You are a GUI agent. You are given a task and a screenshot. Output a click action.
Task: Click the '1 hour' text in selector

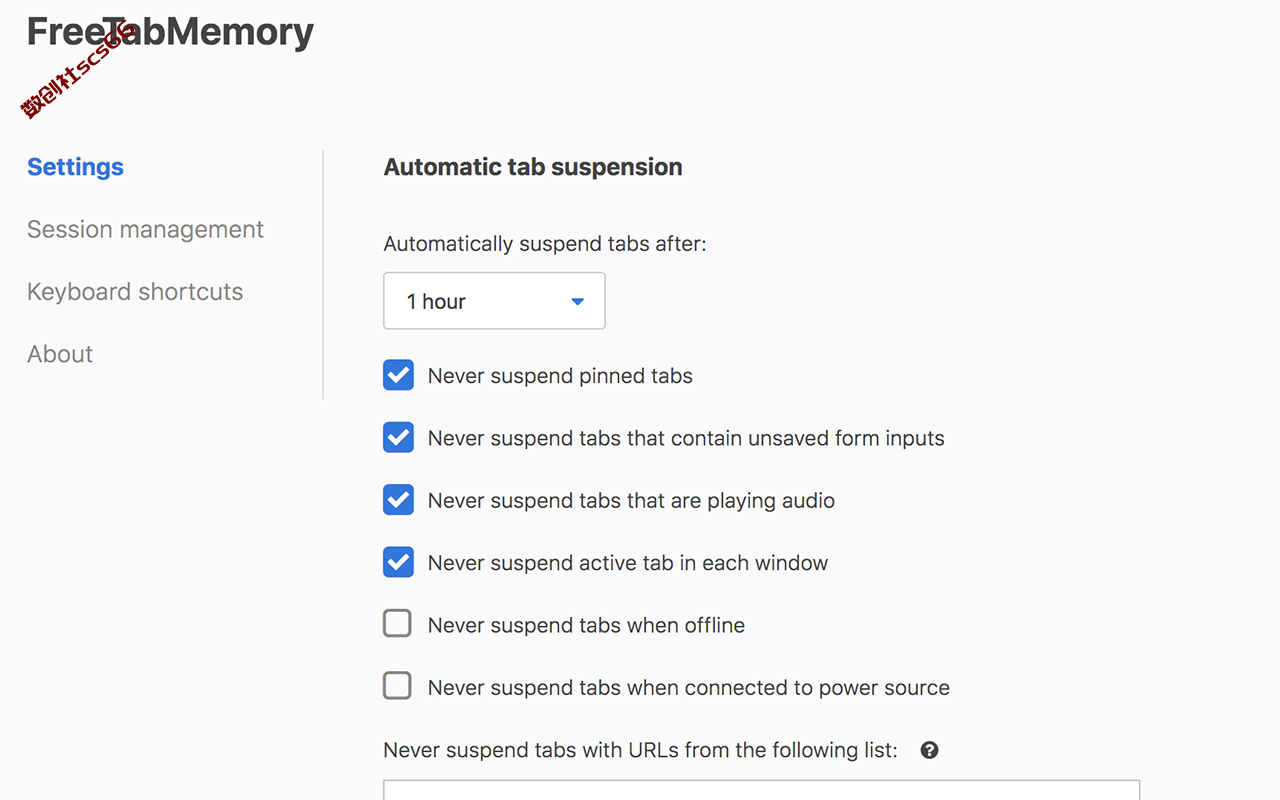[436, 302]
